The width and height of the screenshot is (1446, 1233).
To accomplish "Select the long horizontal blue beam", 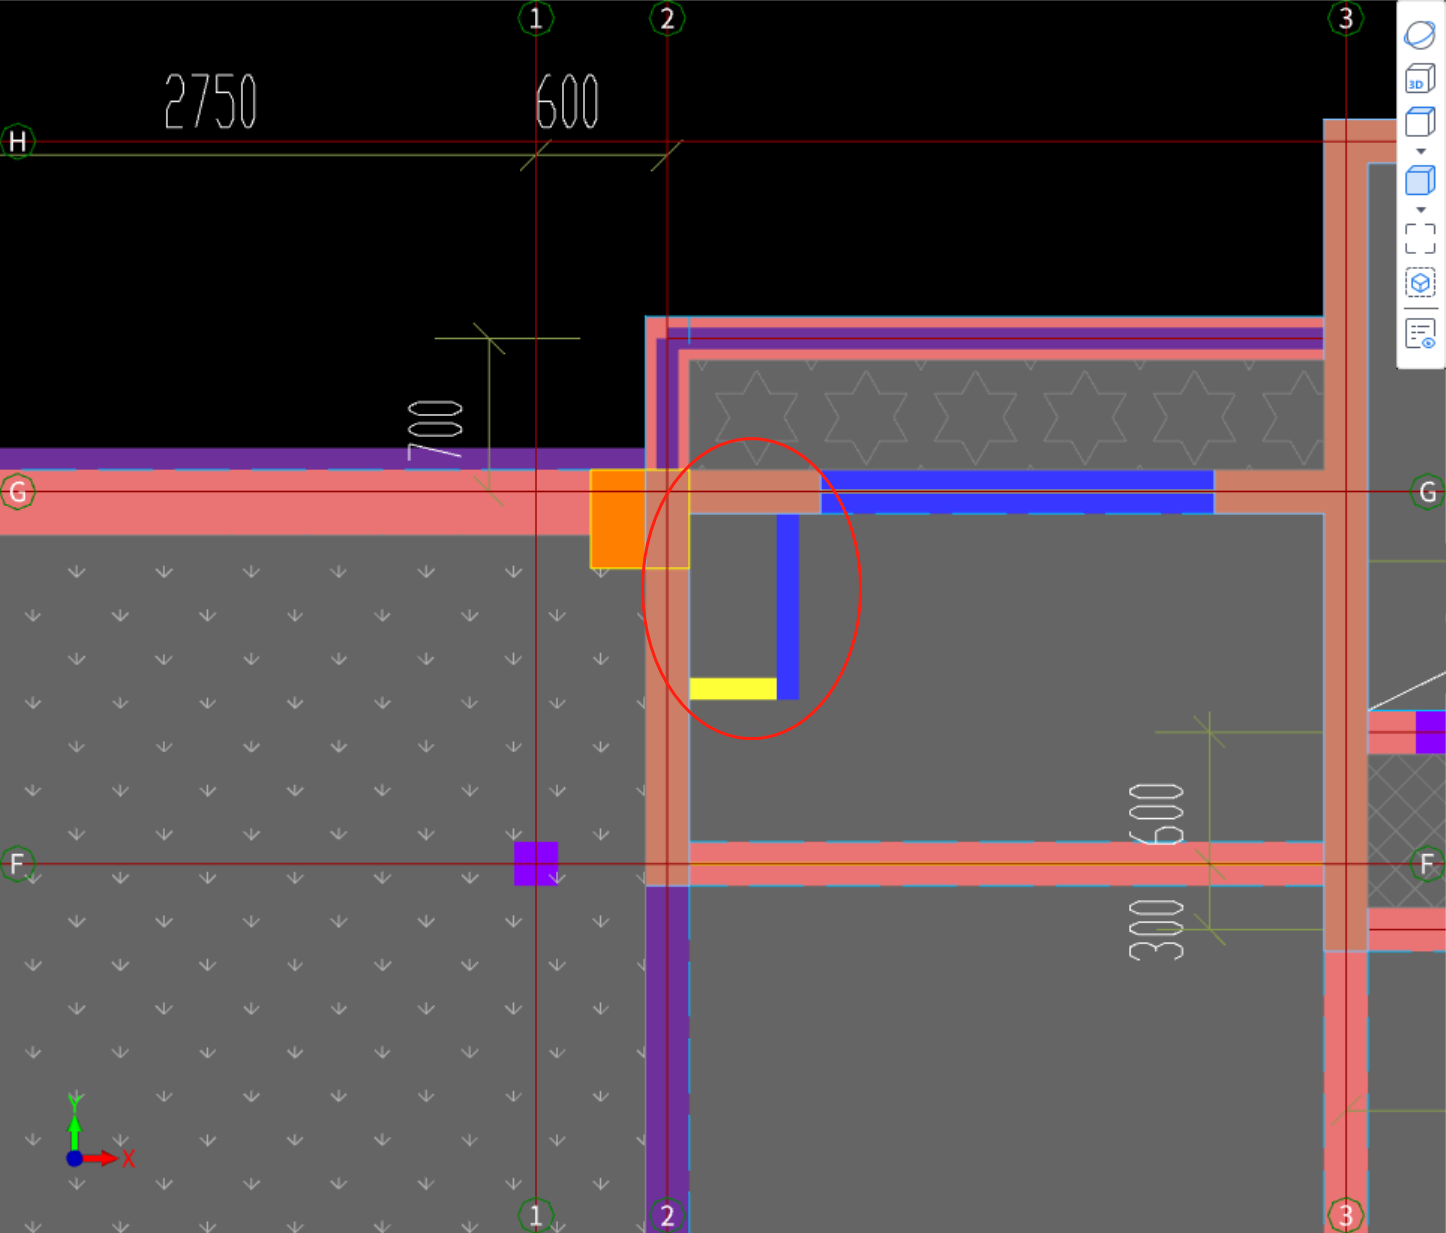I will click(x=1017, y=492).
